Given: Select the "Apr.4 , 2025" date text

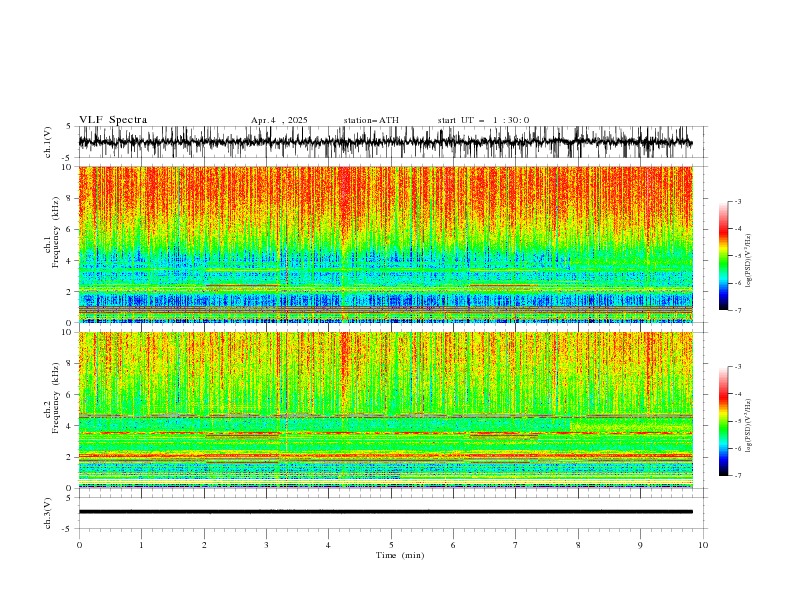Looking at the screenshot, I should [x=279, y=120].
